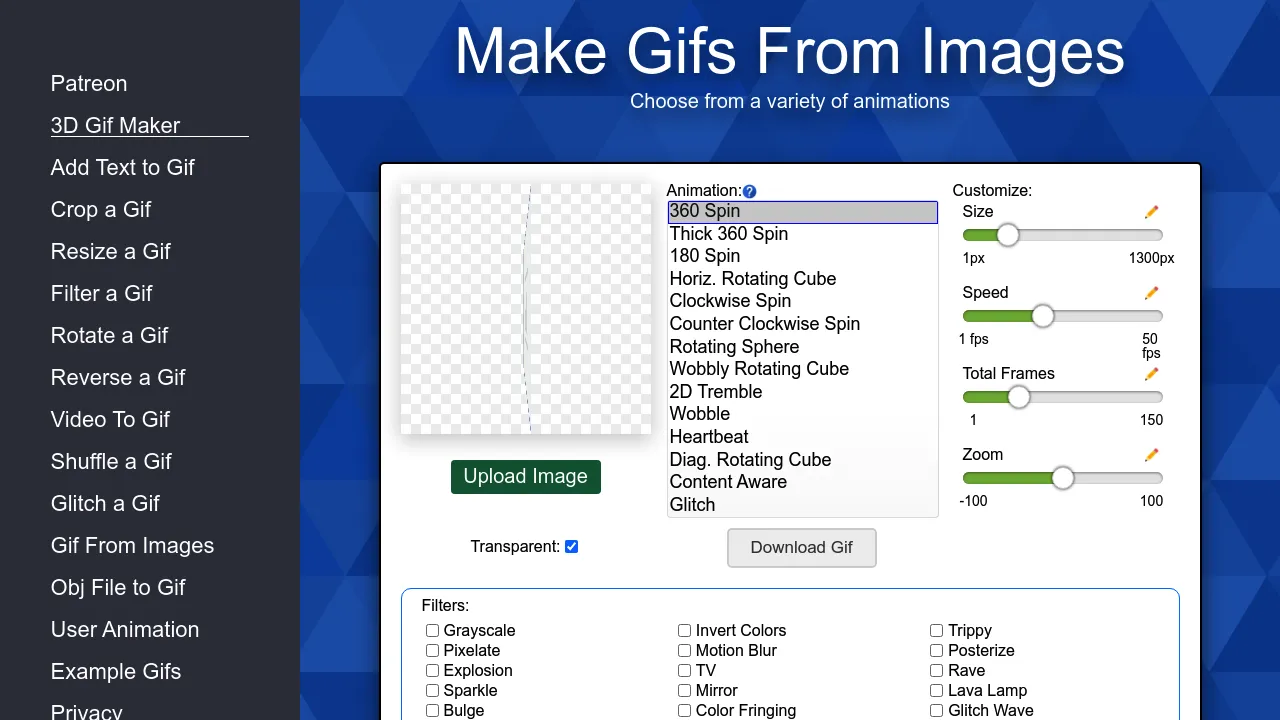Image resolution: width=1280 pixels, height=720 pixels.
Task: Open the Animation help question mark
Action: click(749, 191)
